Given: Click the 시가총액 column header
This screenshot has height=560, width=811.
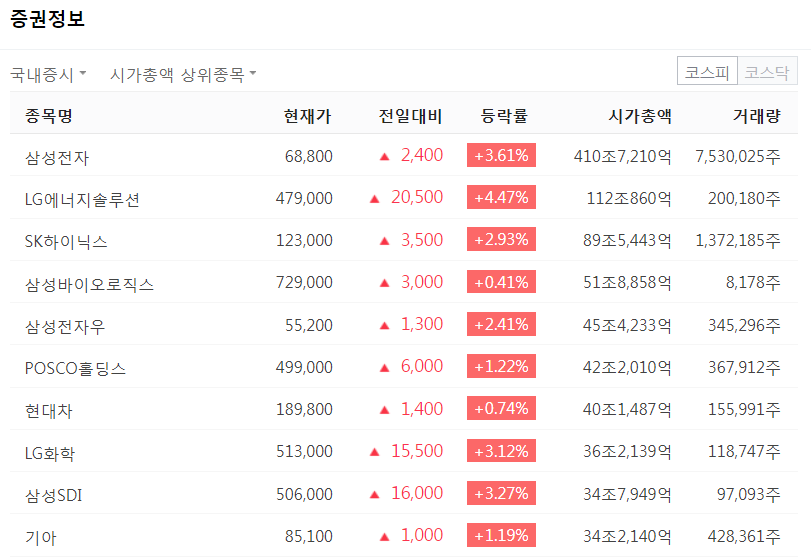Looking at the screenshot, I should pyautogui.click(x=640, y=115).
